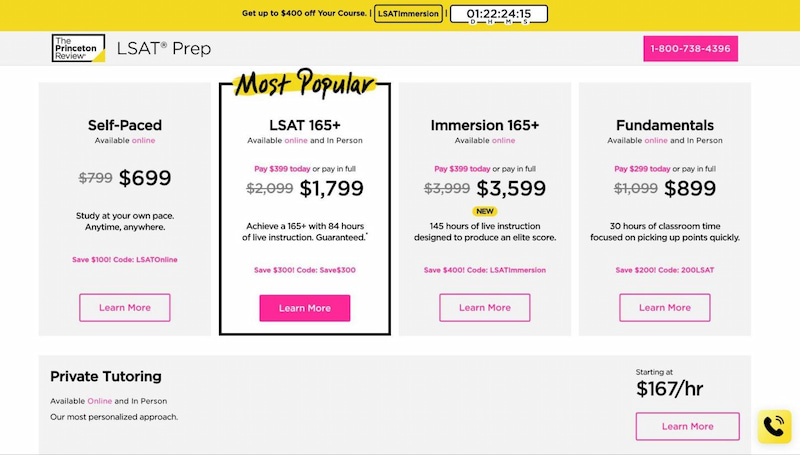Screen dimensions: 800x455
Task: Click the Most Popular badge
Action: [305, 83]
